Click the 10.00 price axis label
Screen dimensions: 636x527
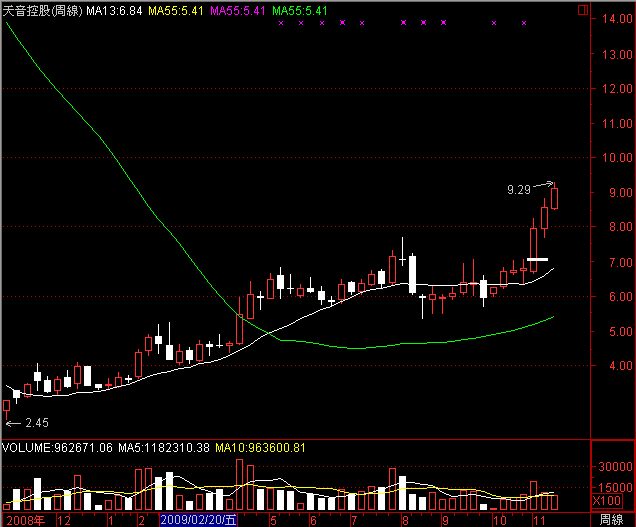(617, 158)
